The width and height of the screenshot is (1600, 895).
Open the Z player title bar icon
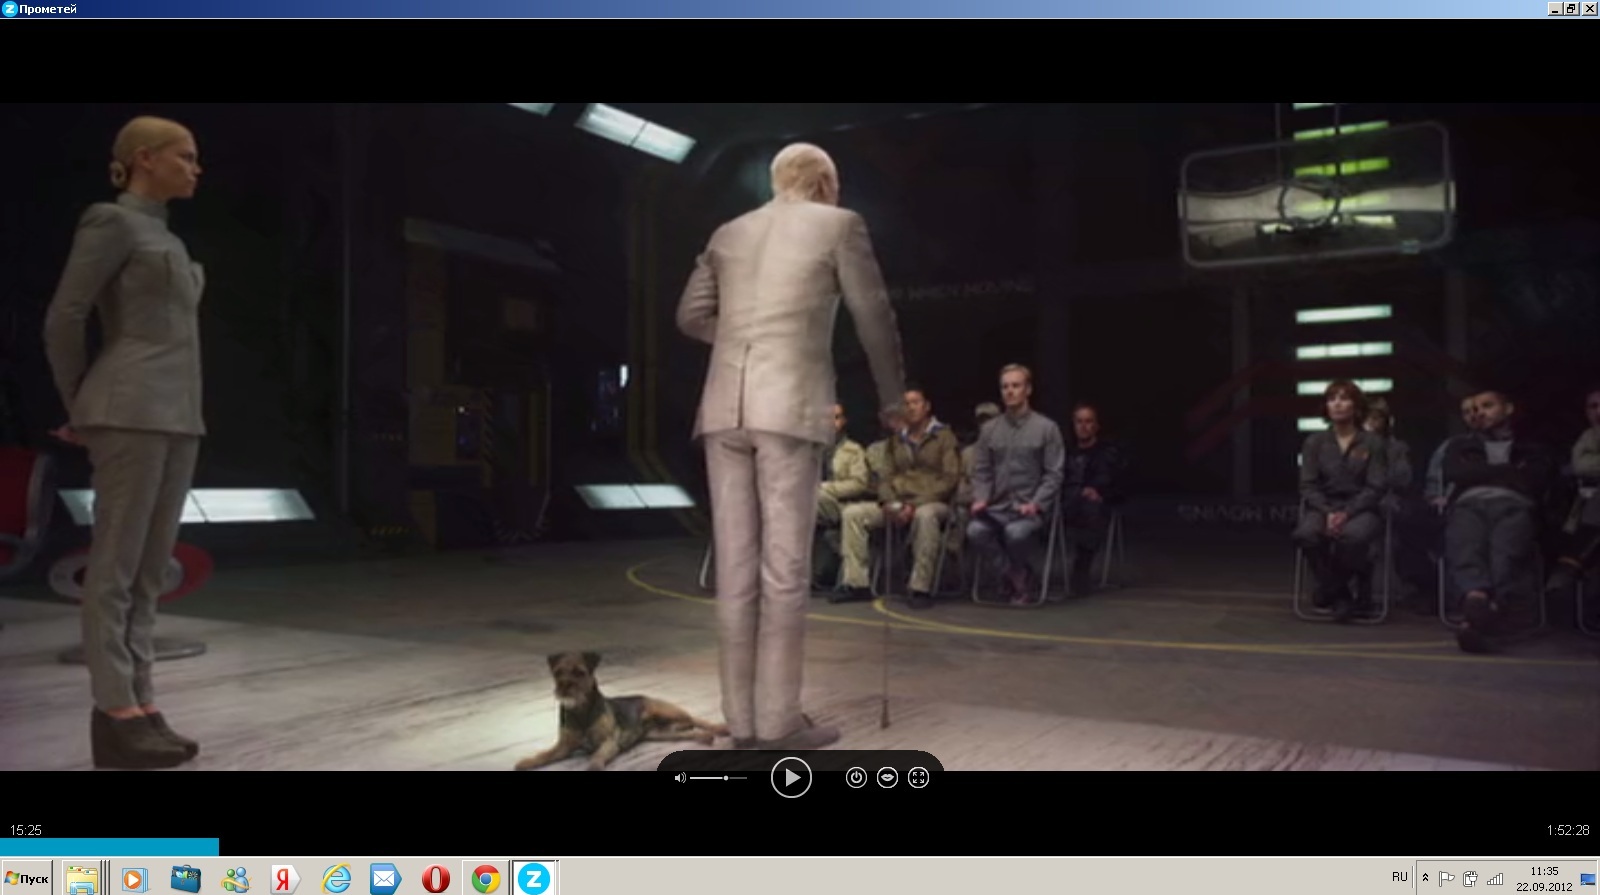pyautogui.click(x=10, y=9)
